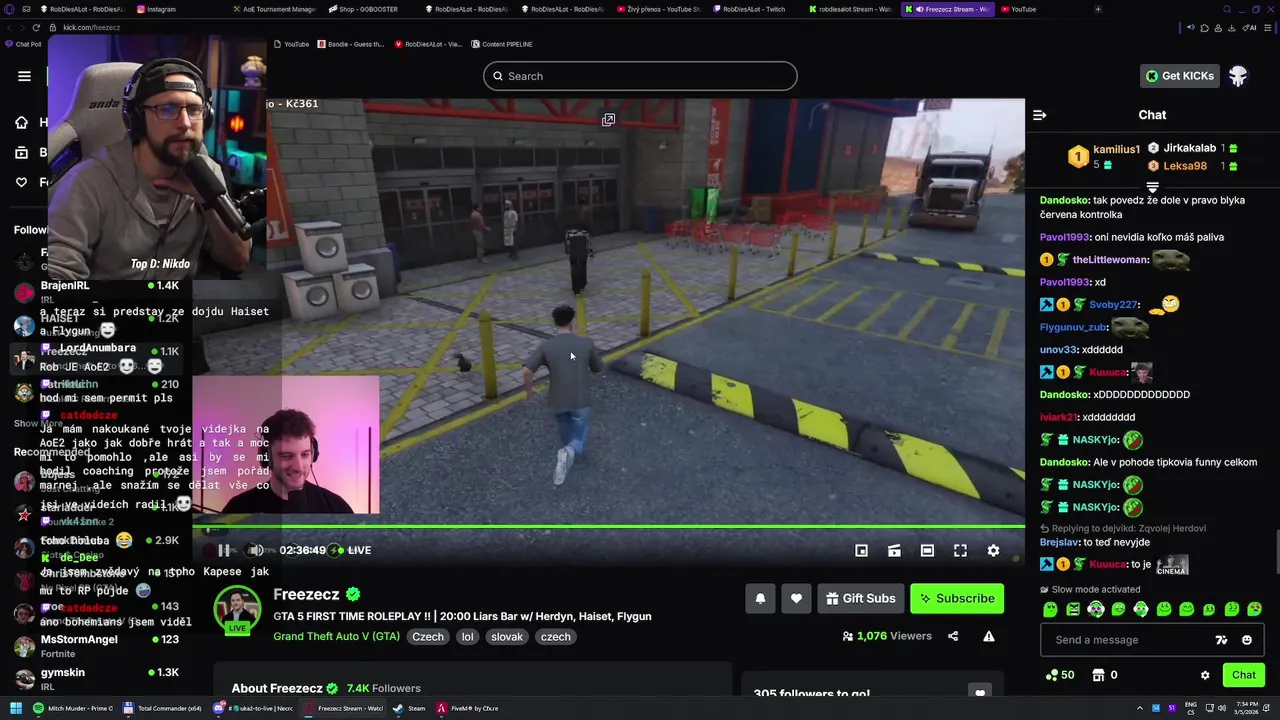Focus the Search input field

tap(640, 76)
